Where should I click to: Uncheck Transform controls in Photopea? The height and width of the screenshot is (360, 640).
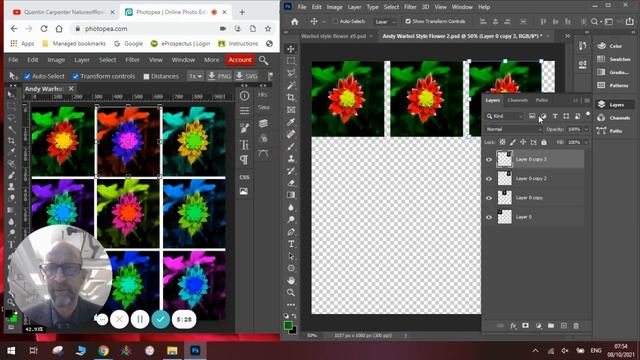coord(76,76)
